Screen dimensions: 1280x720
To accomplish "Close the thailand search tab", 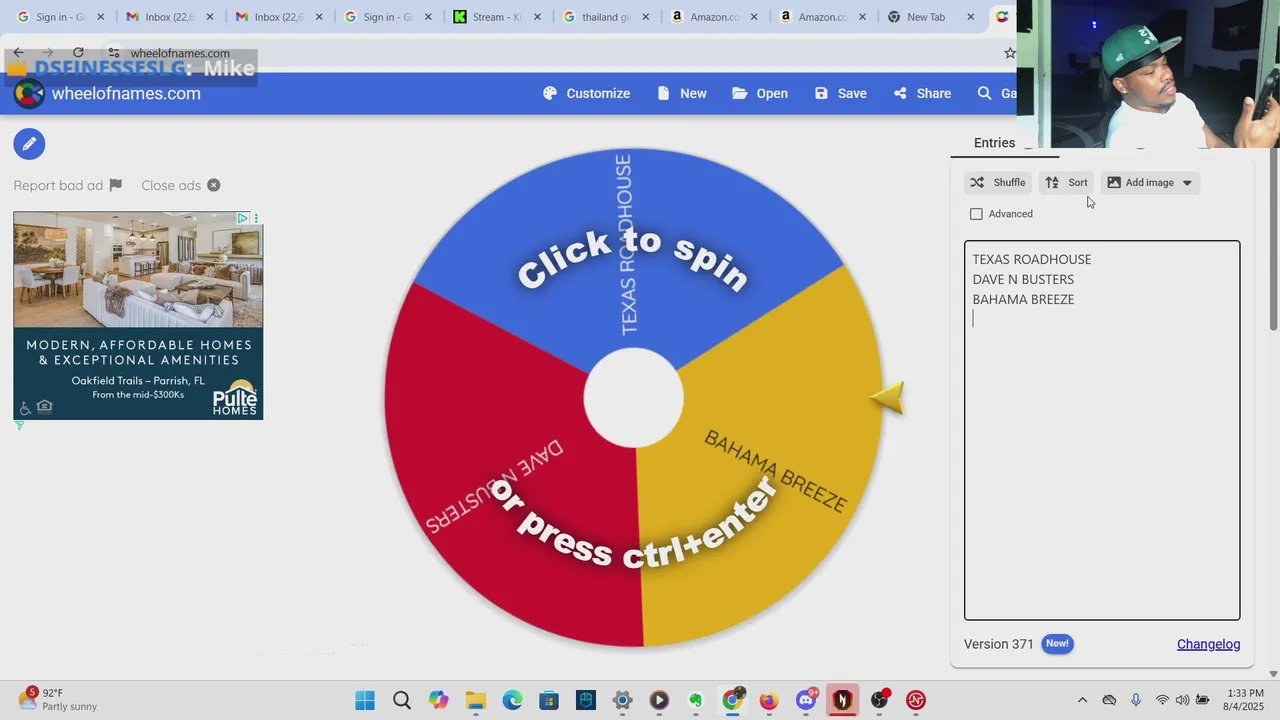I will click(645, 17).
